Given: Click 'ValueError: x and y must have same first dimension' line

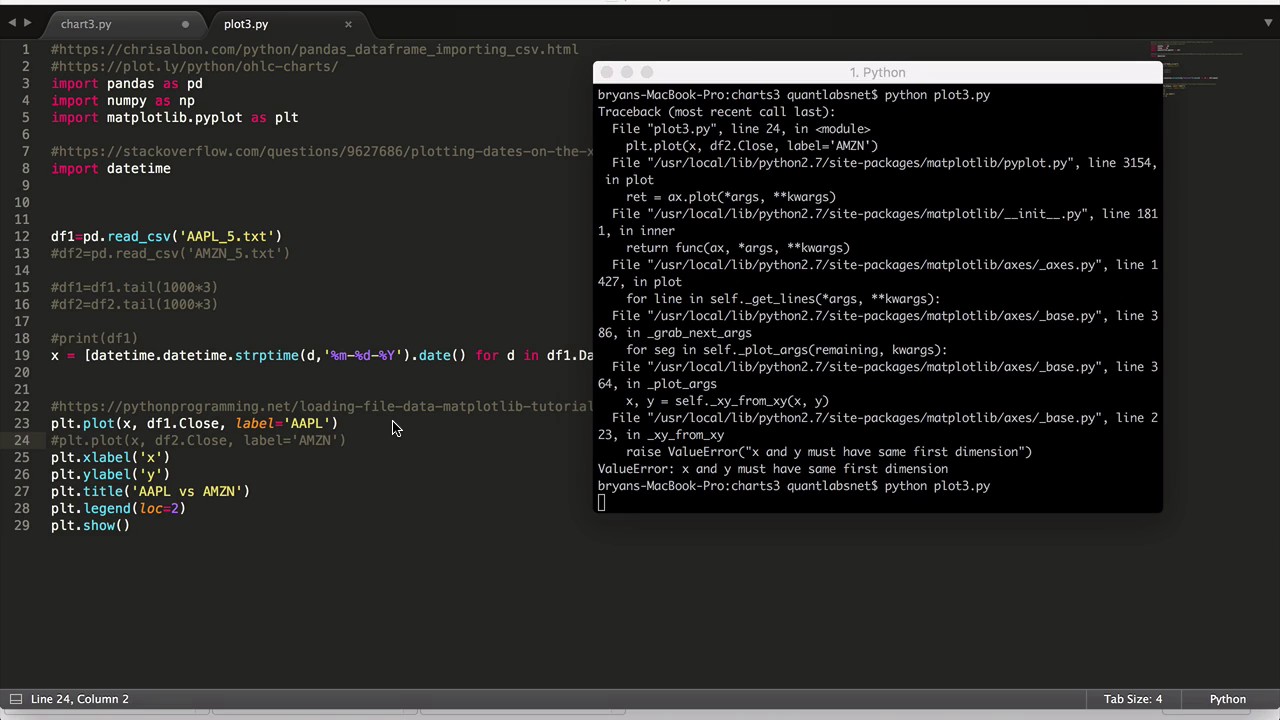Looking at the screenshot, I should [x=773, y=469].
